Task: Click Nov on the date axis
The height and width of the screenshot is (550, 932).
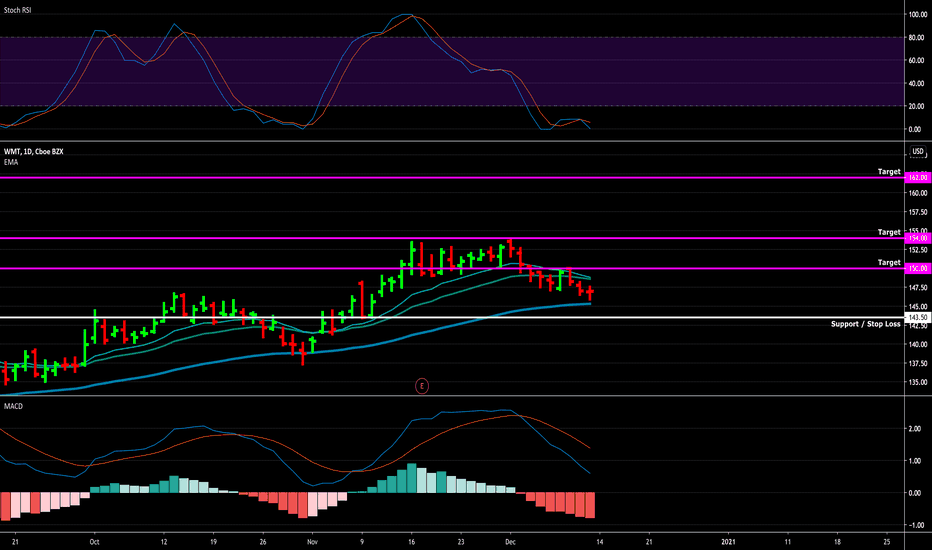Action: click(312, 542)
